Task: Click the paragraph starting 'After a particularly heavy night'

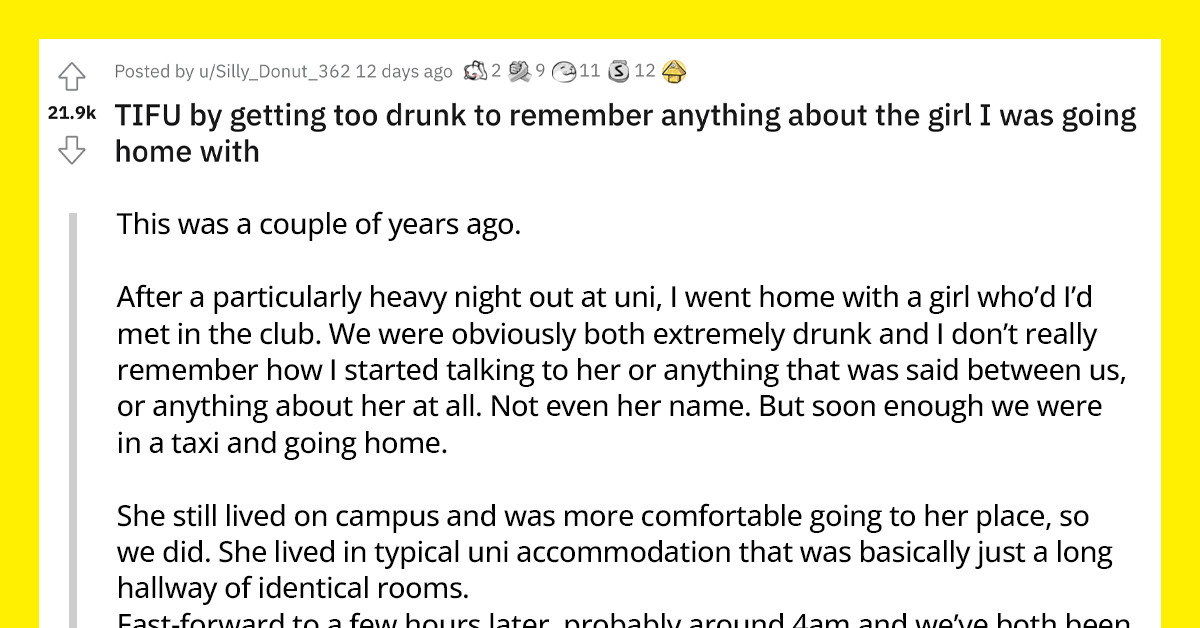Action: click(600, 370)
